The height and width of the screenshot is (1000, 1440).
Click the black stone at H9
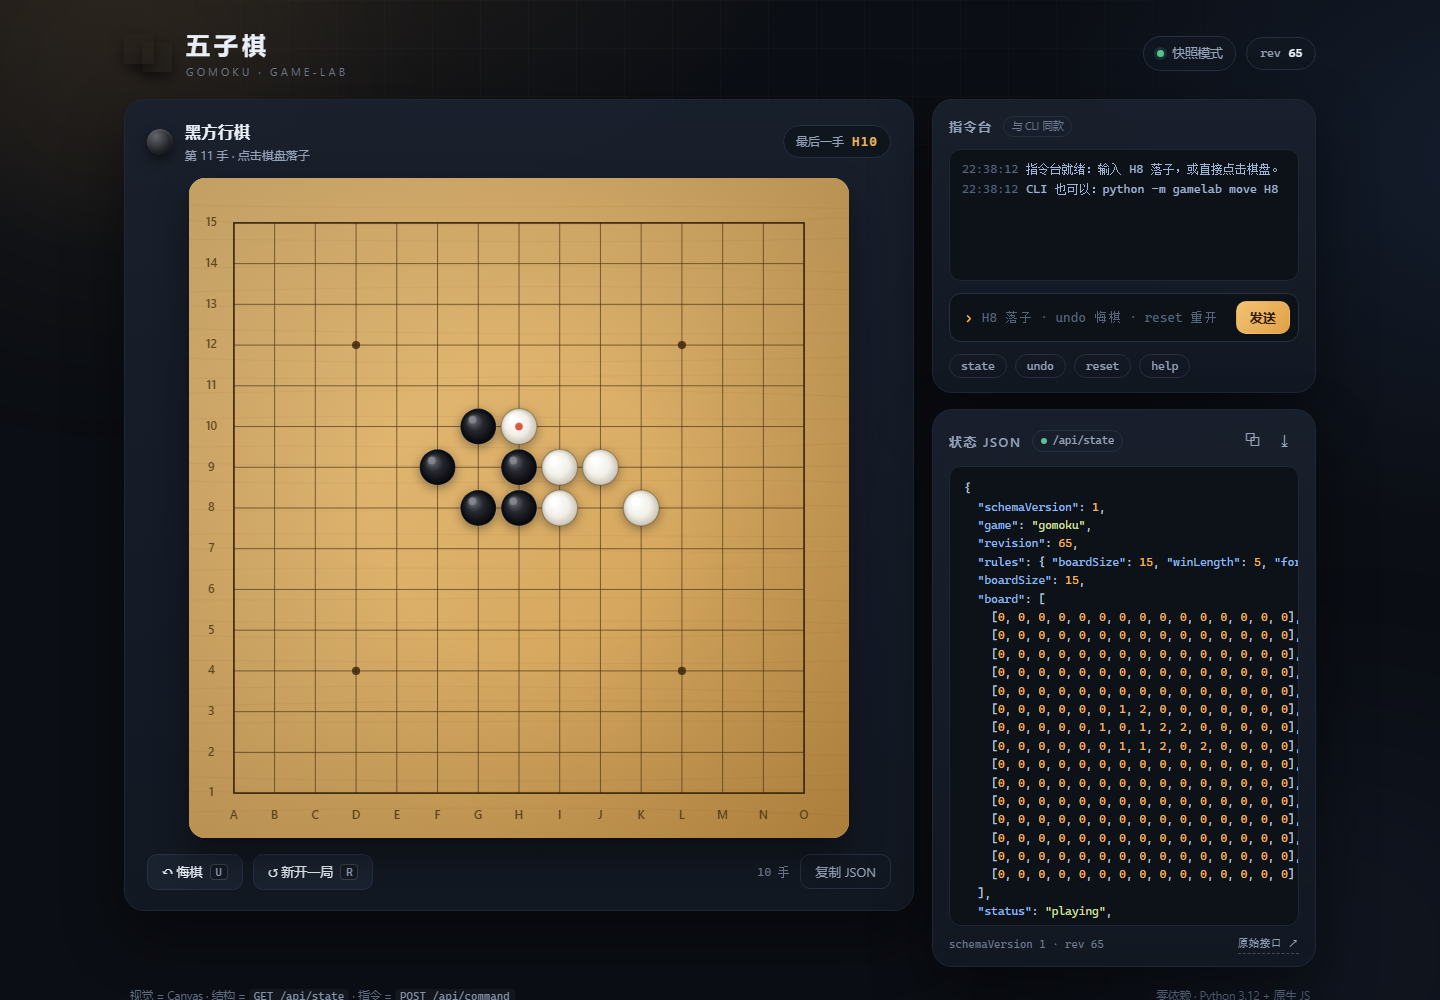tap(519, 467)
